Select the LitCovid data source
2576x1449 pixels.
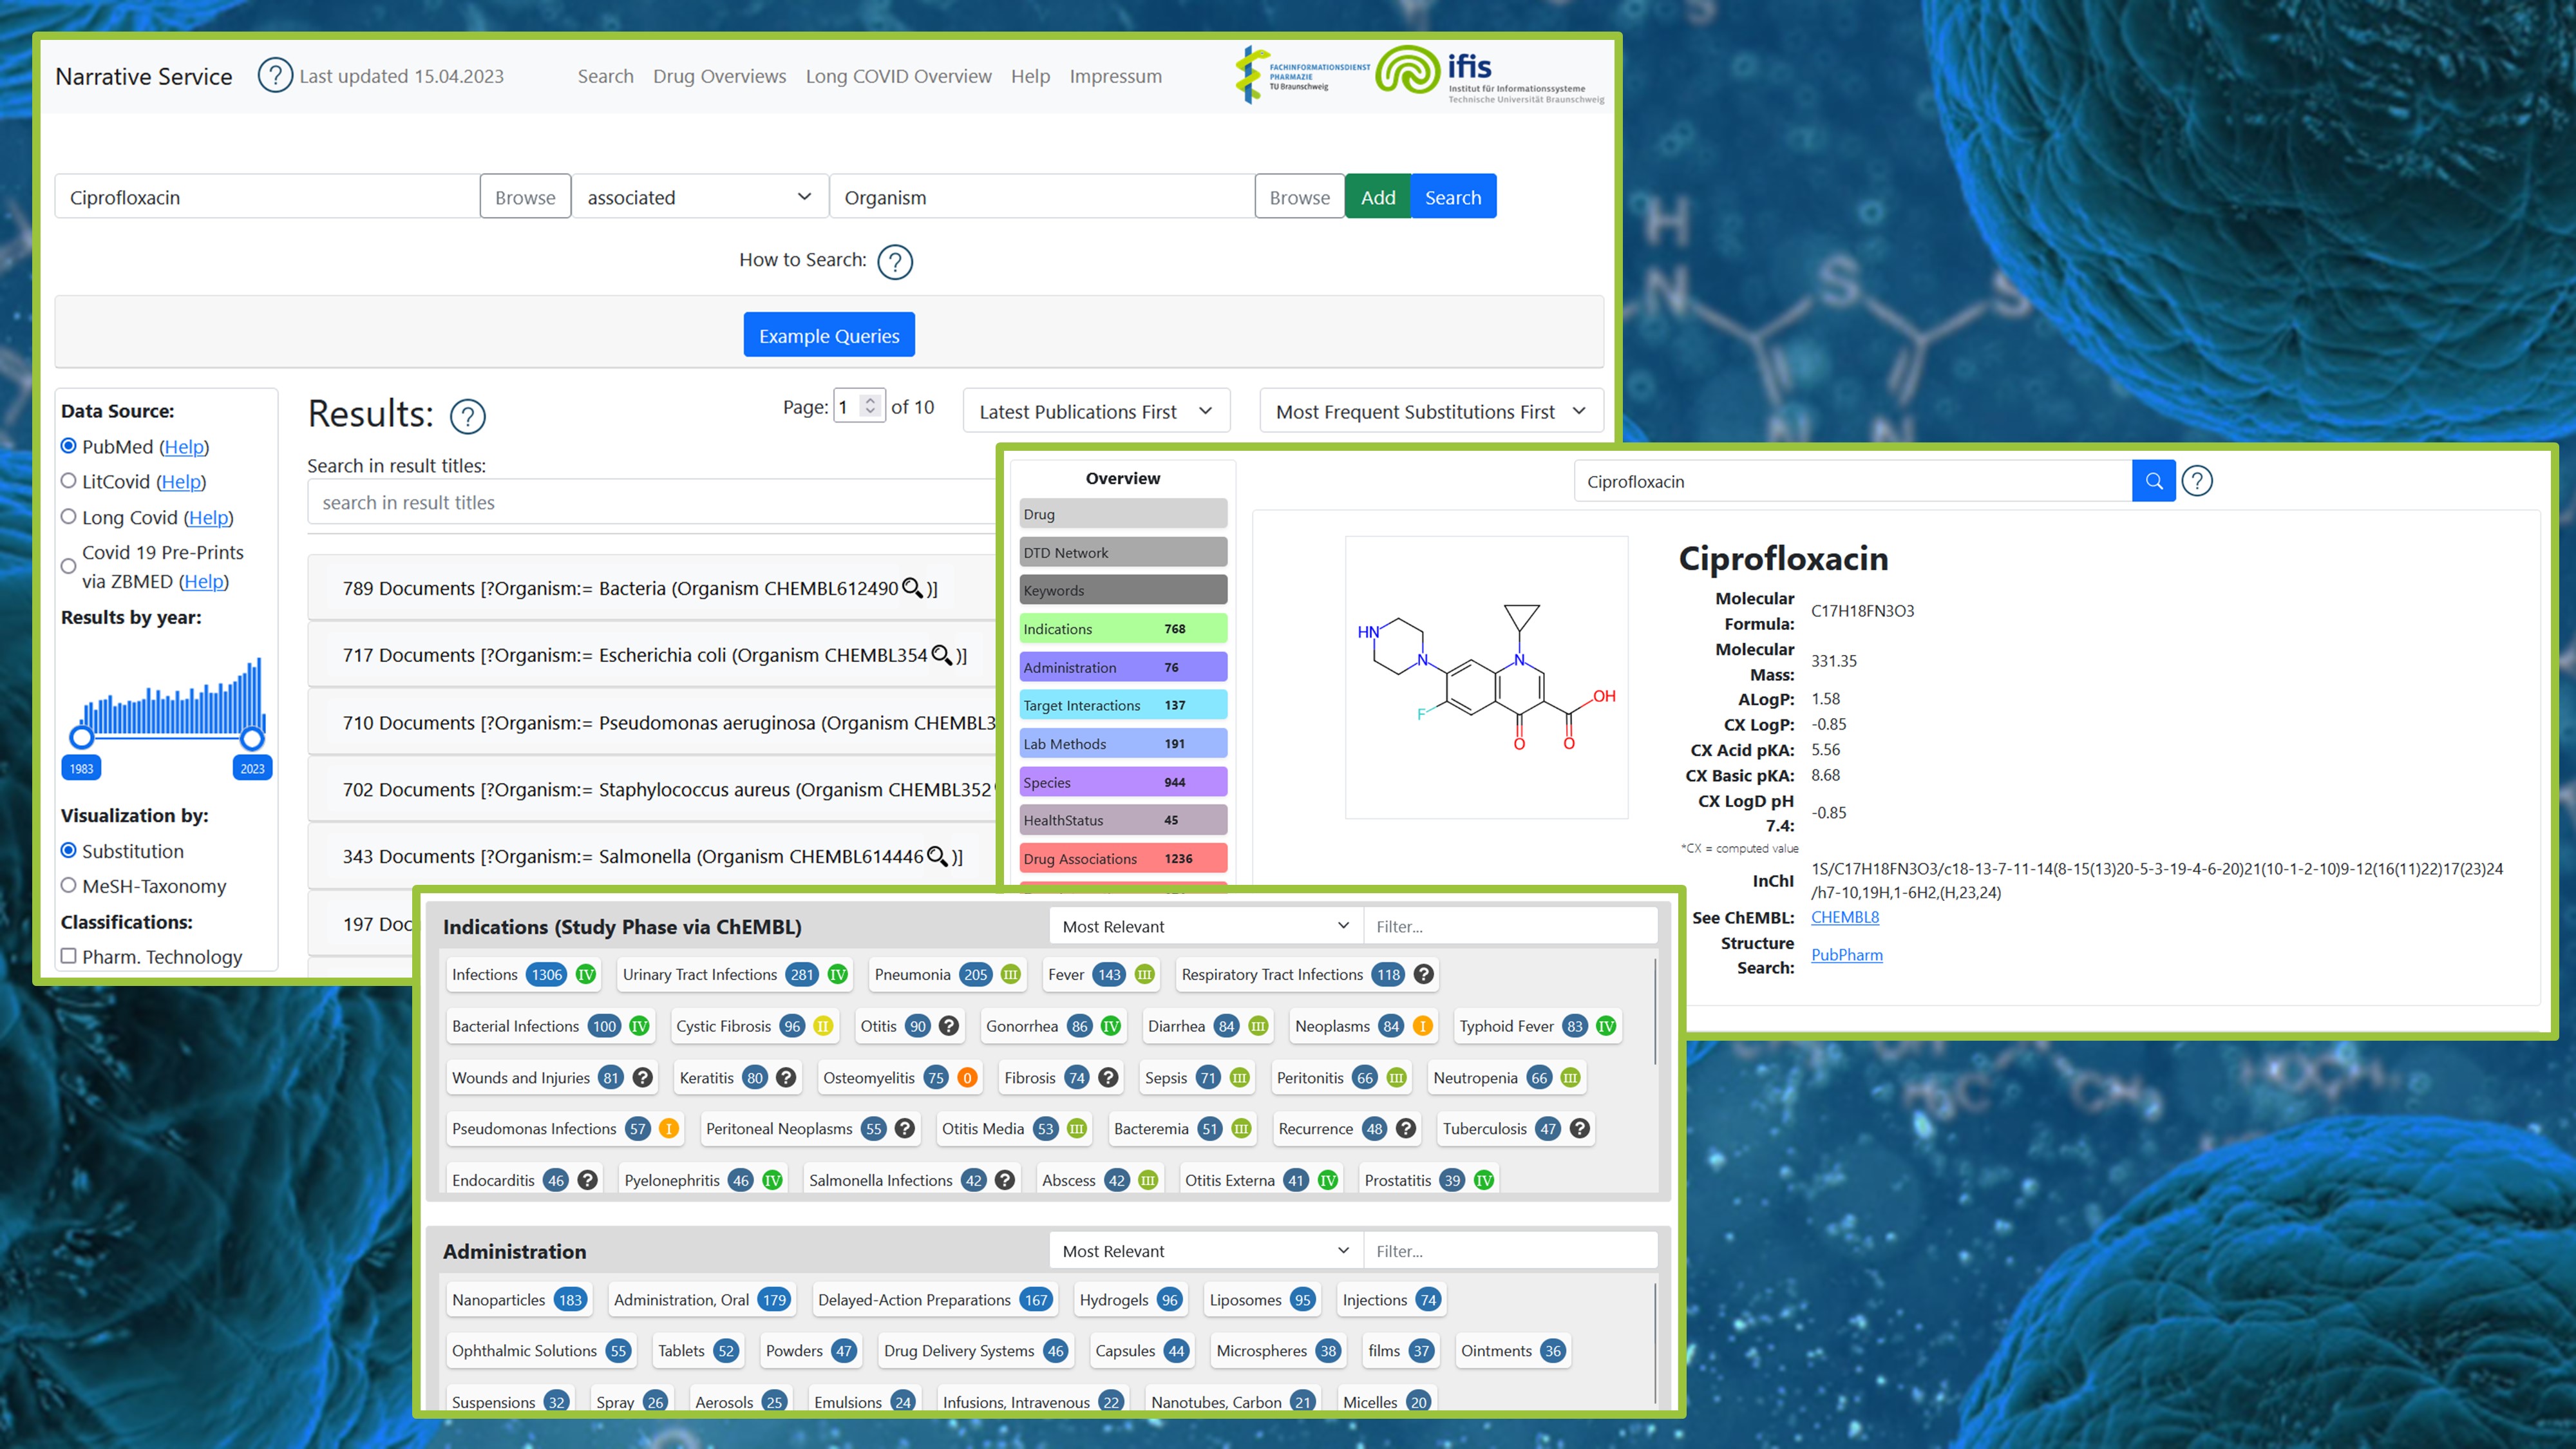69,481
